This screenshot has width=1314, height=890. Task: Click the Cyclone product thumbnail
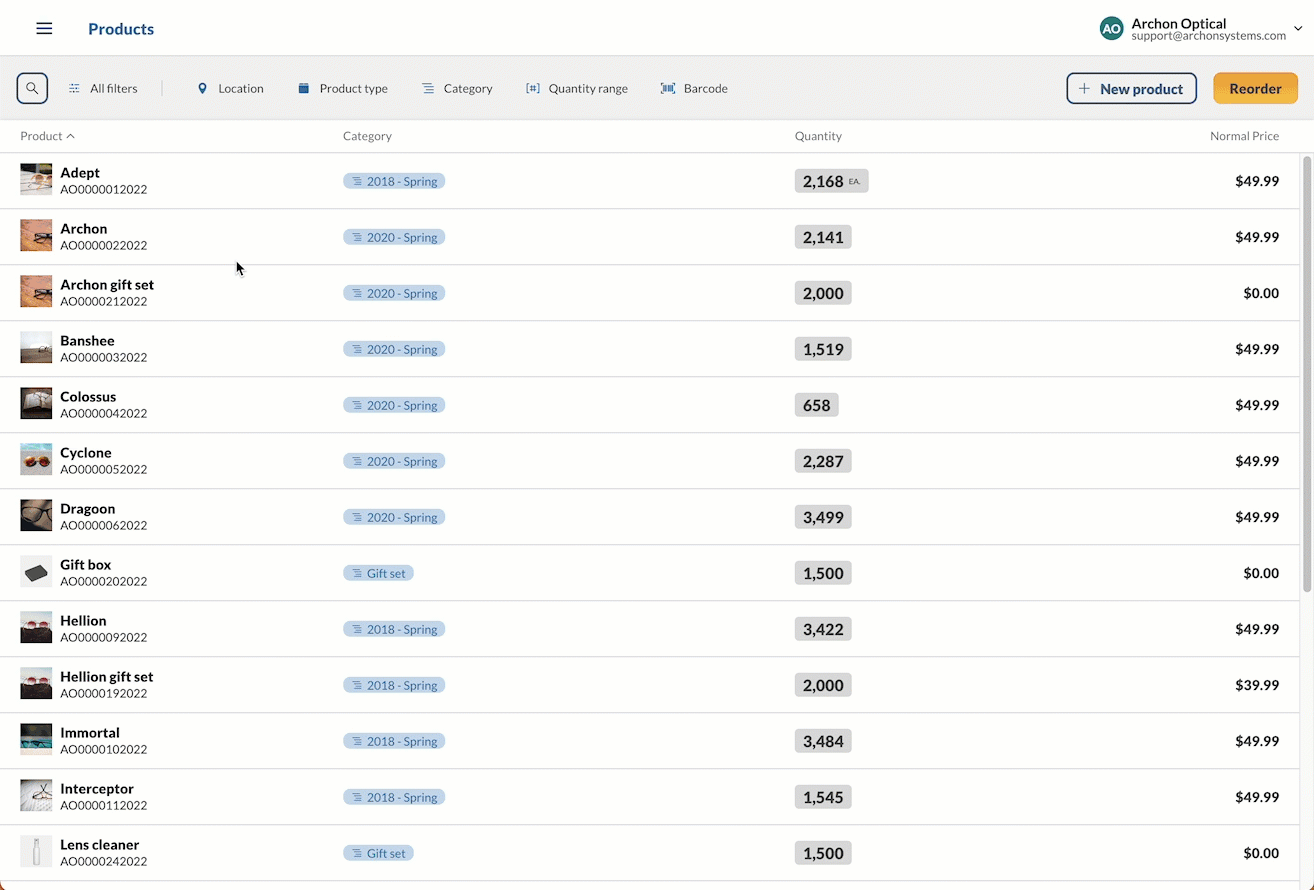point(36,460)
